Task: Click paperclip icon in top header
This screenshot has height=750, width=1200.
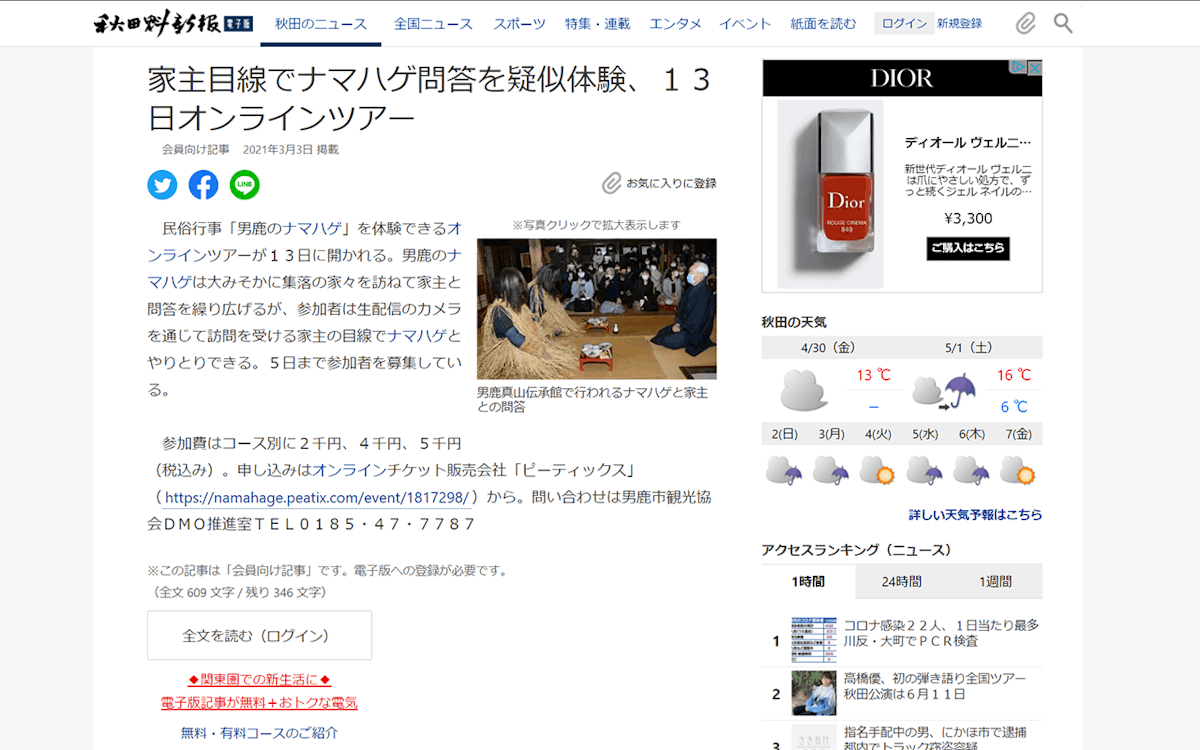Action: [1025, 23]
